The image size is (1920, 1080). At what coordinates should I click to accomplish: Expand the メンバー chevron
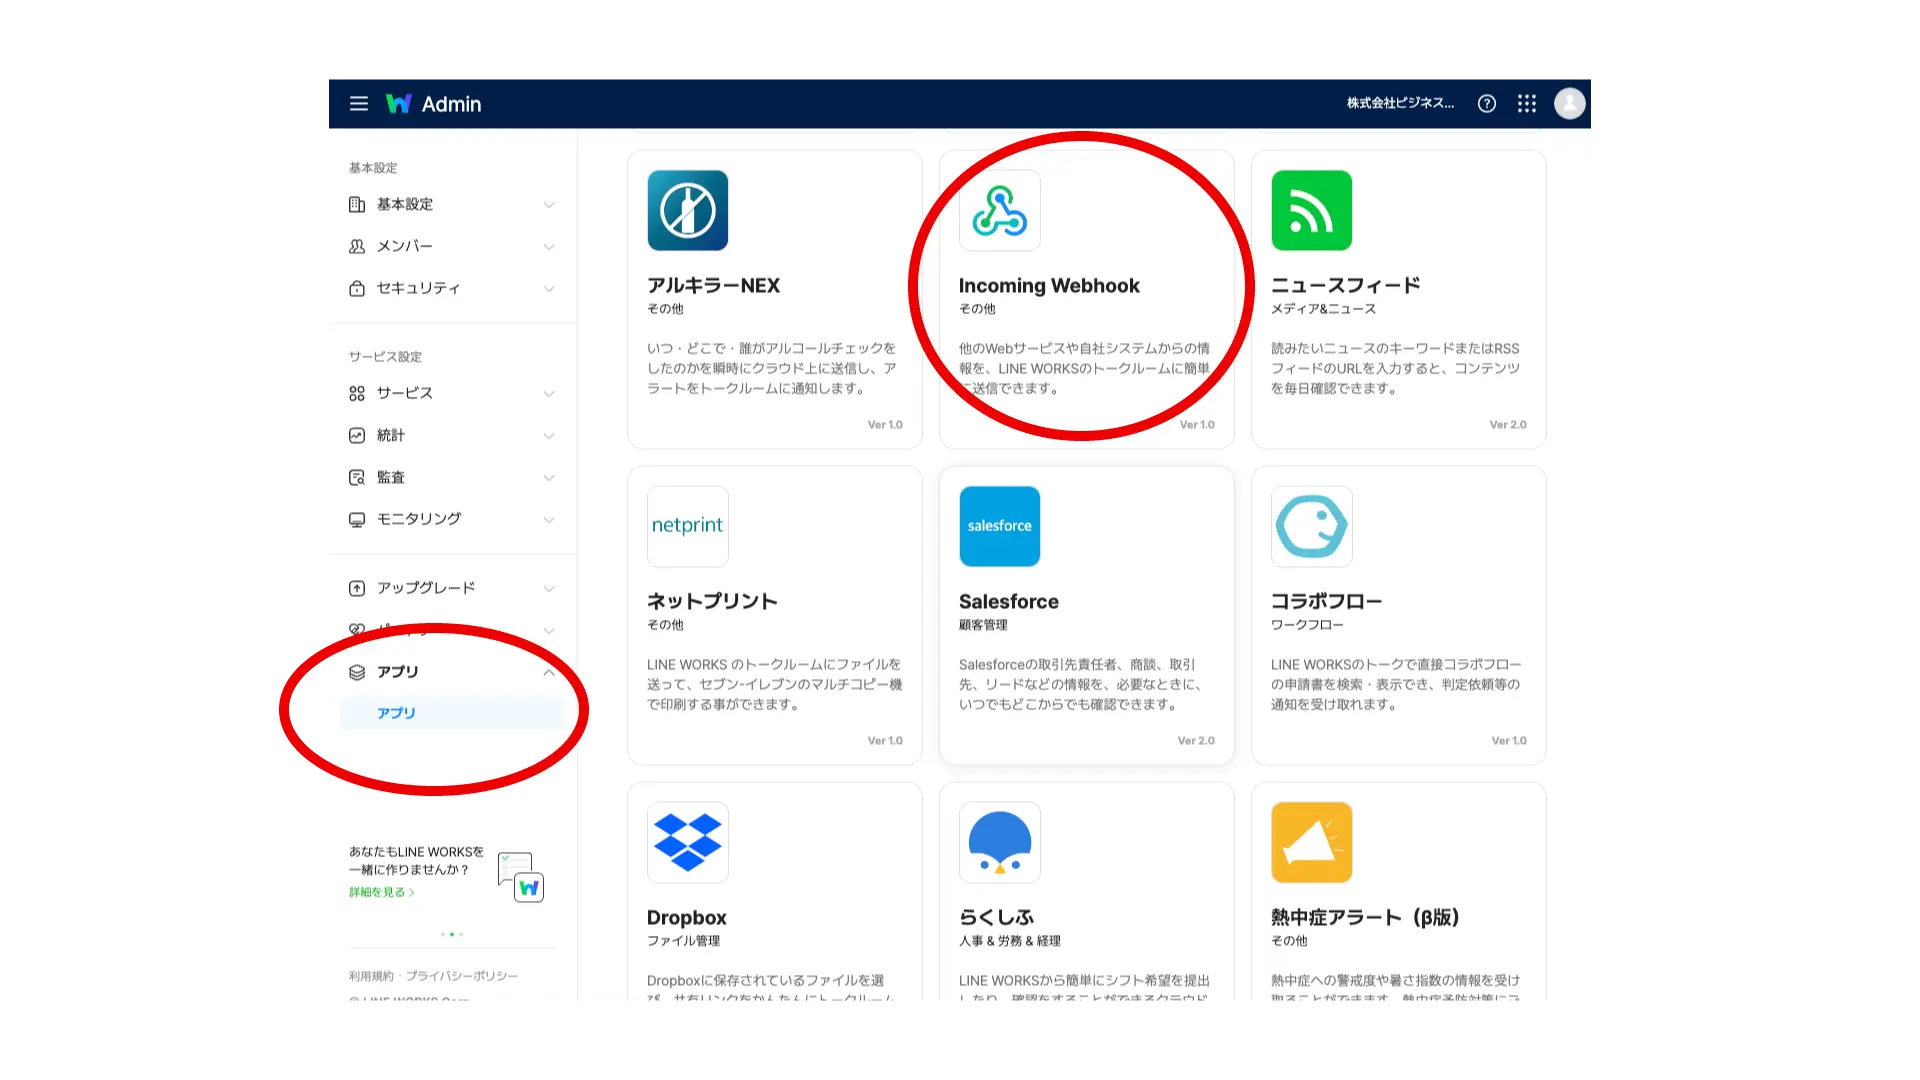(549, 246)
